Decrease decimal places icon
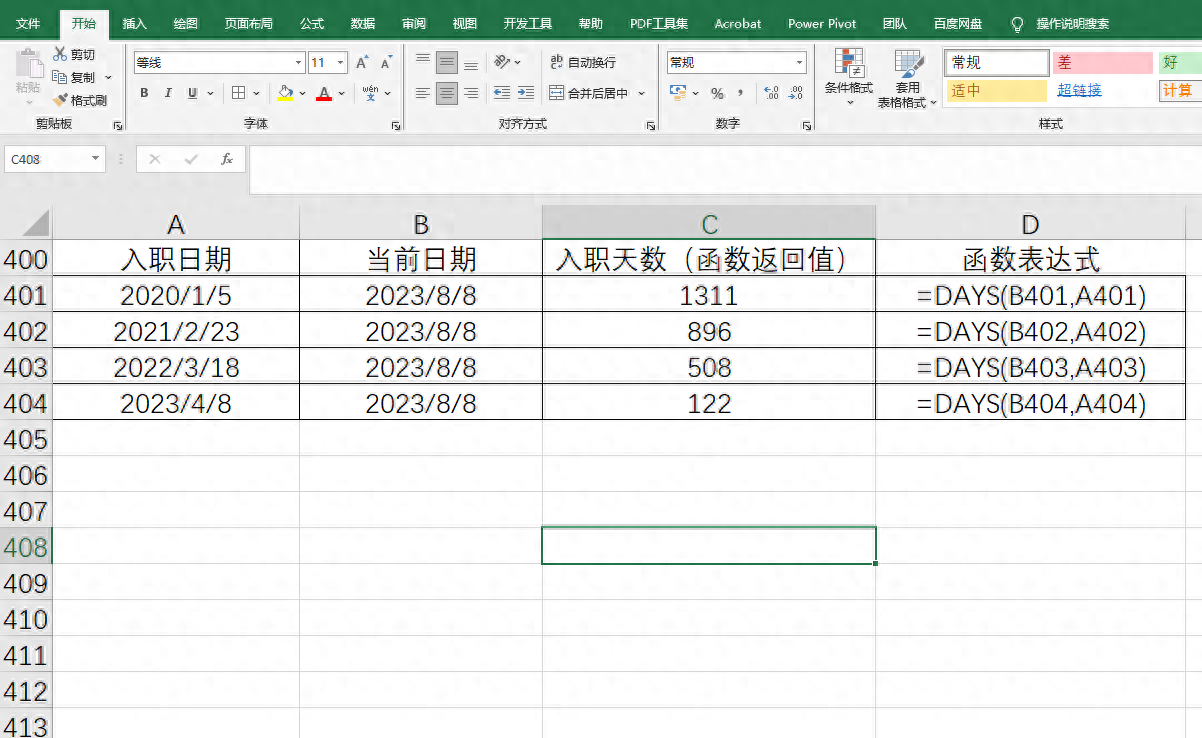1202x738 pixels. 795,93
